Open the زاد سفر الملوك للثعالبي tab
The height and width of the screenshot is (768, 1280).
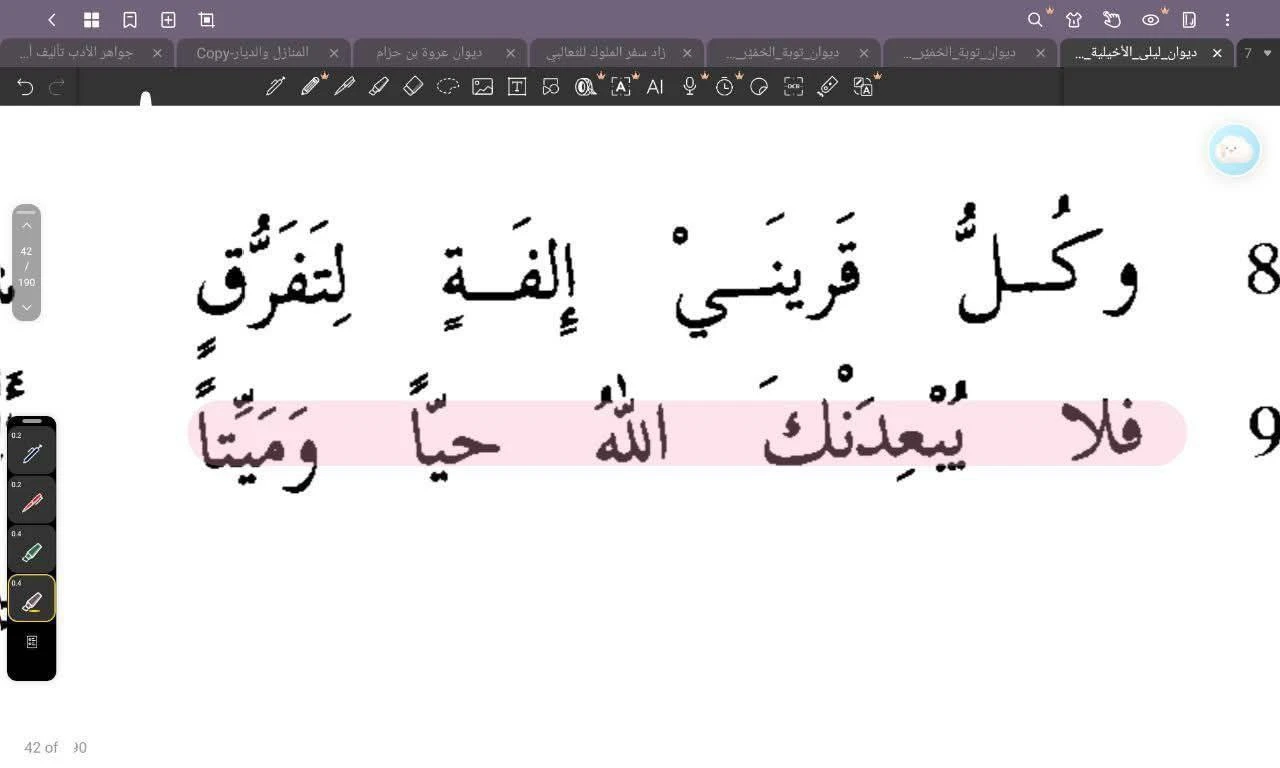pos(606,53)
